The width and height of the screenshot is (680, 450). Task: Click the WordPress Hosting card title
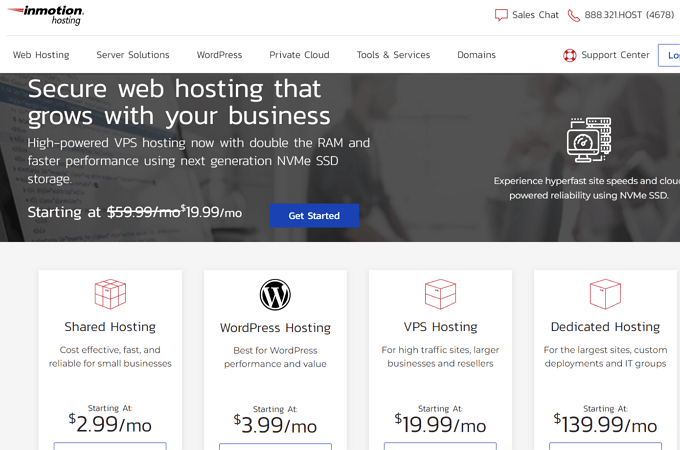275,327
